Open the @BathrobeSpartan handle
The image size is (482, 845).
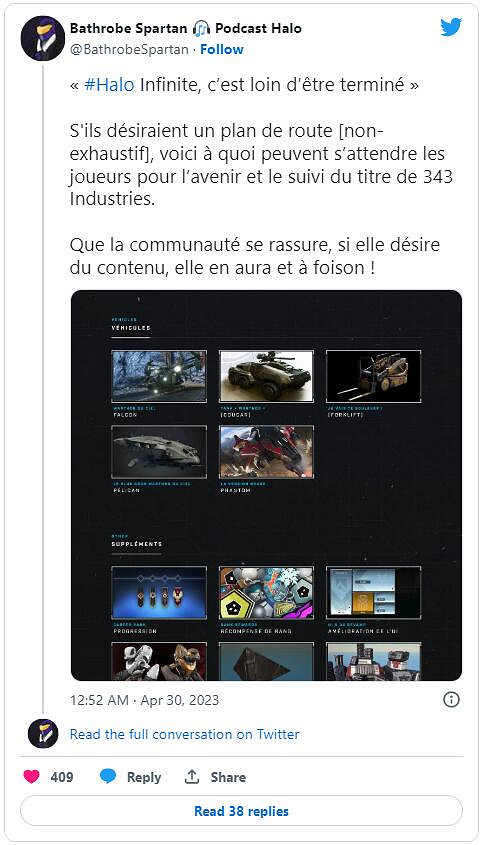129,50
